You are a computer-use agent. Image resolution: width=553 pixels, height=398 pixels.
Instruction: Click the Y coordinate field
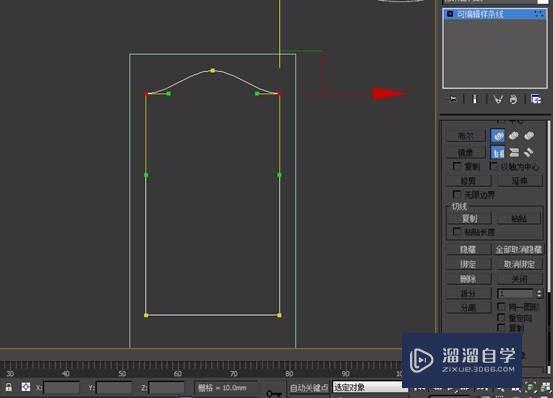pyautogui.click(x=114, y=388)
